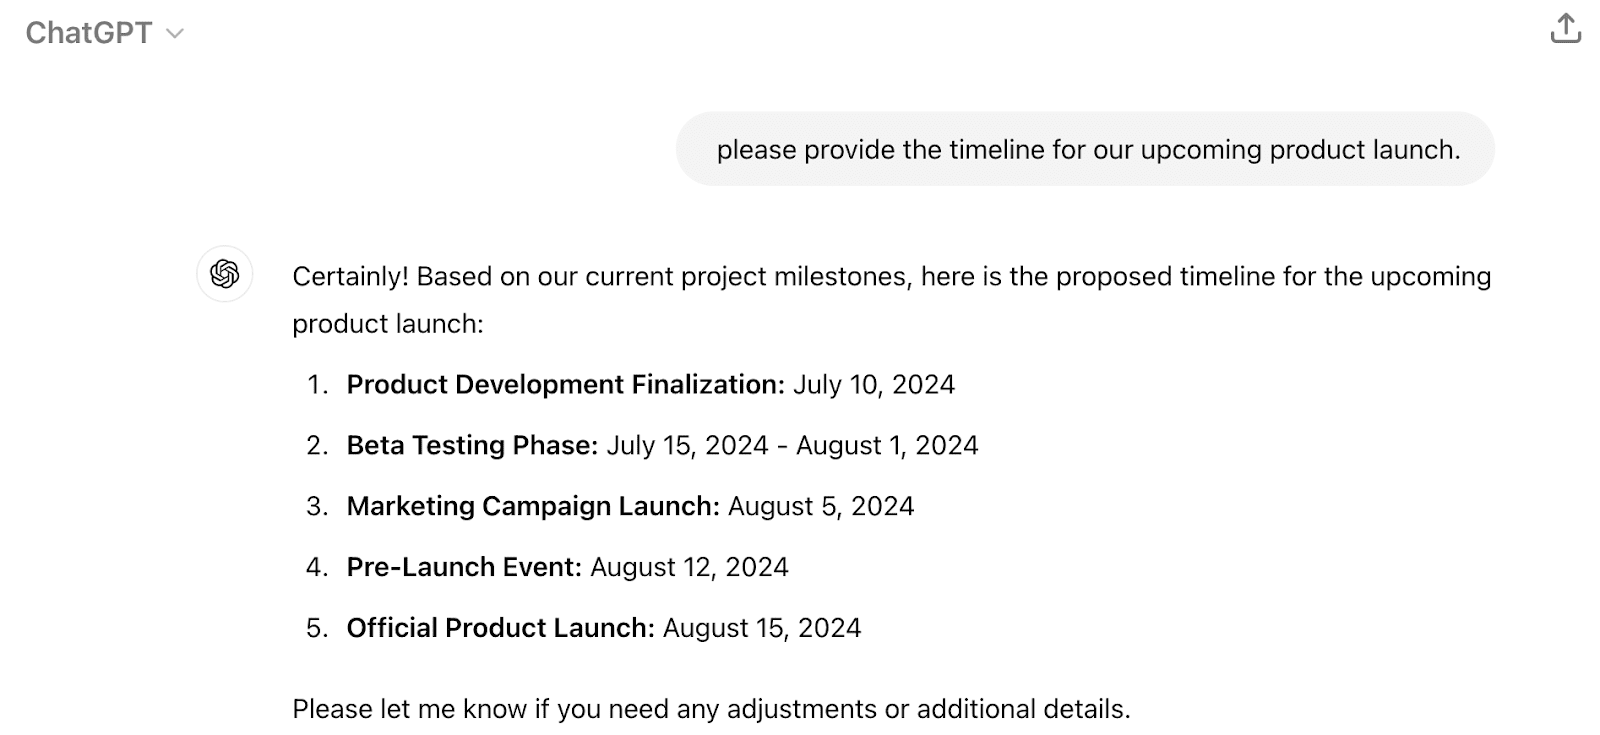Viewport: 1600px width, 735px height.
Task: Click the share/export icon at top right
Action: [1565, 30]
